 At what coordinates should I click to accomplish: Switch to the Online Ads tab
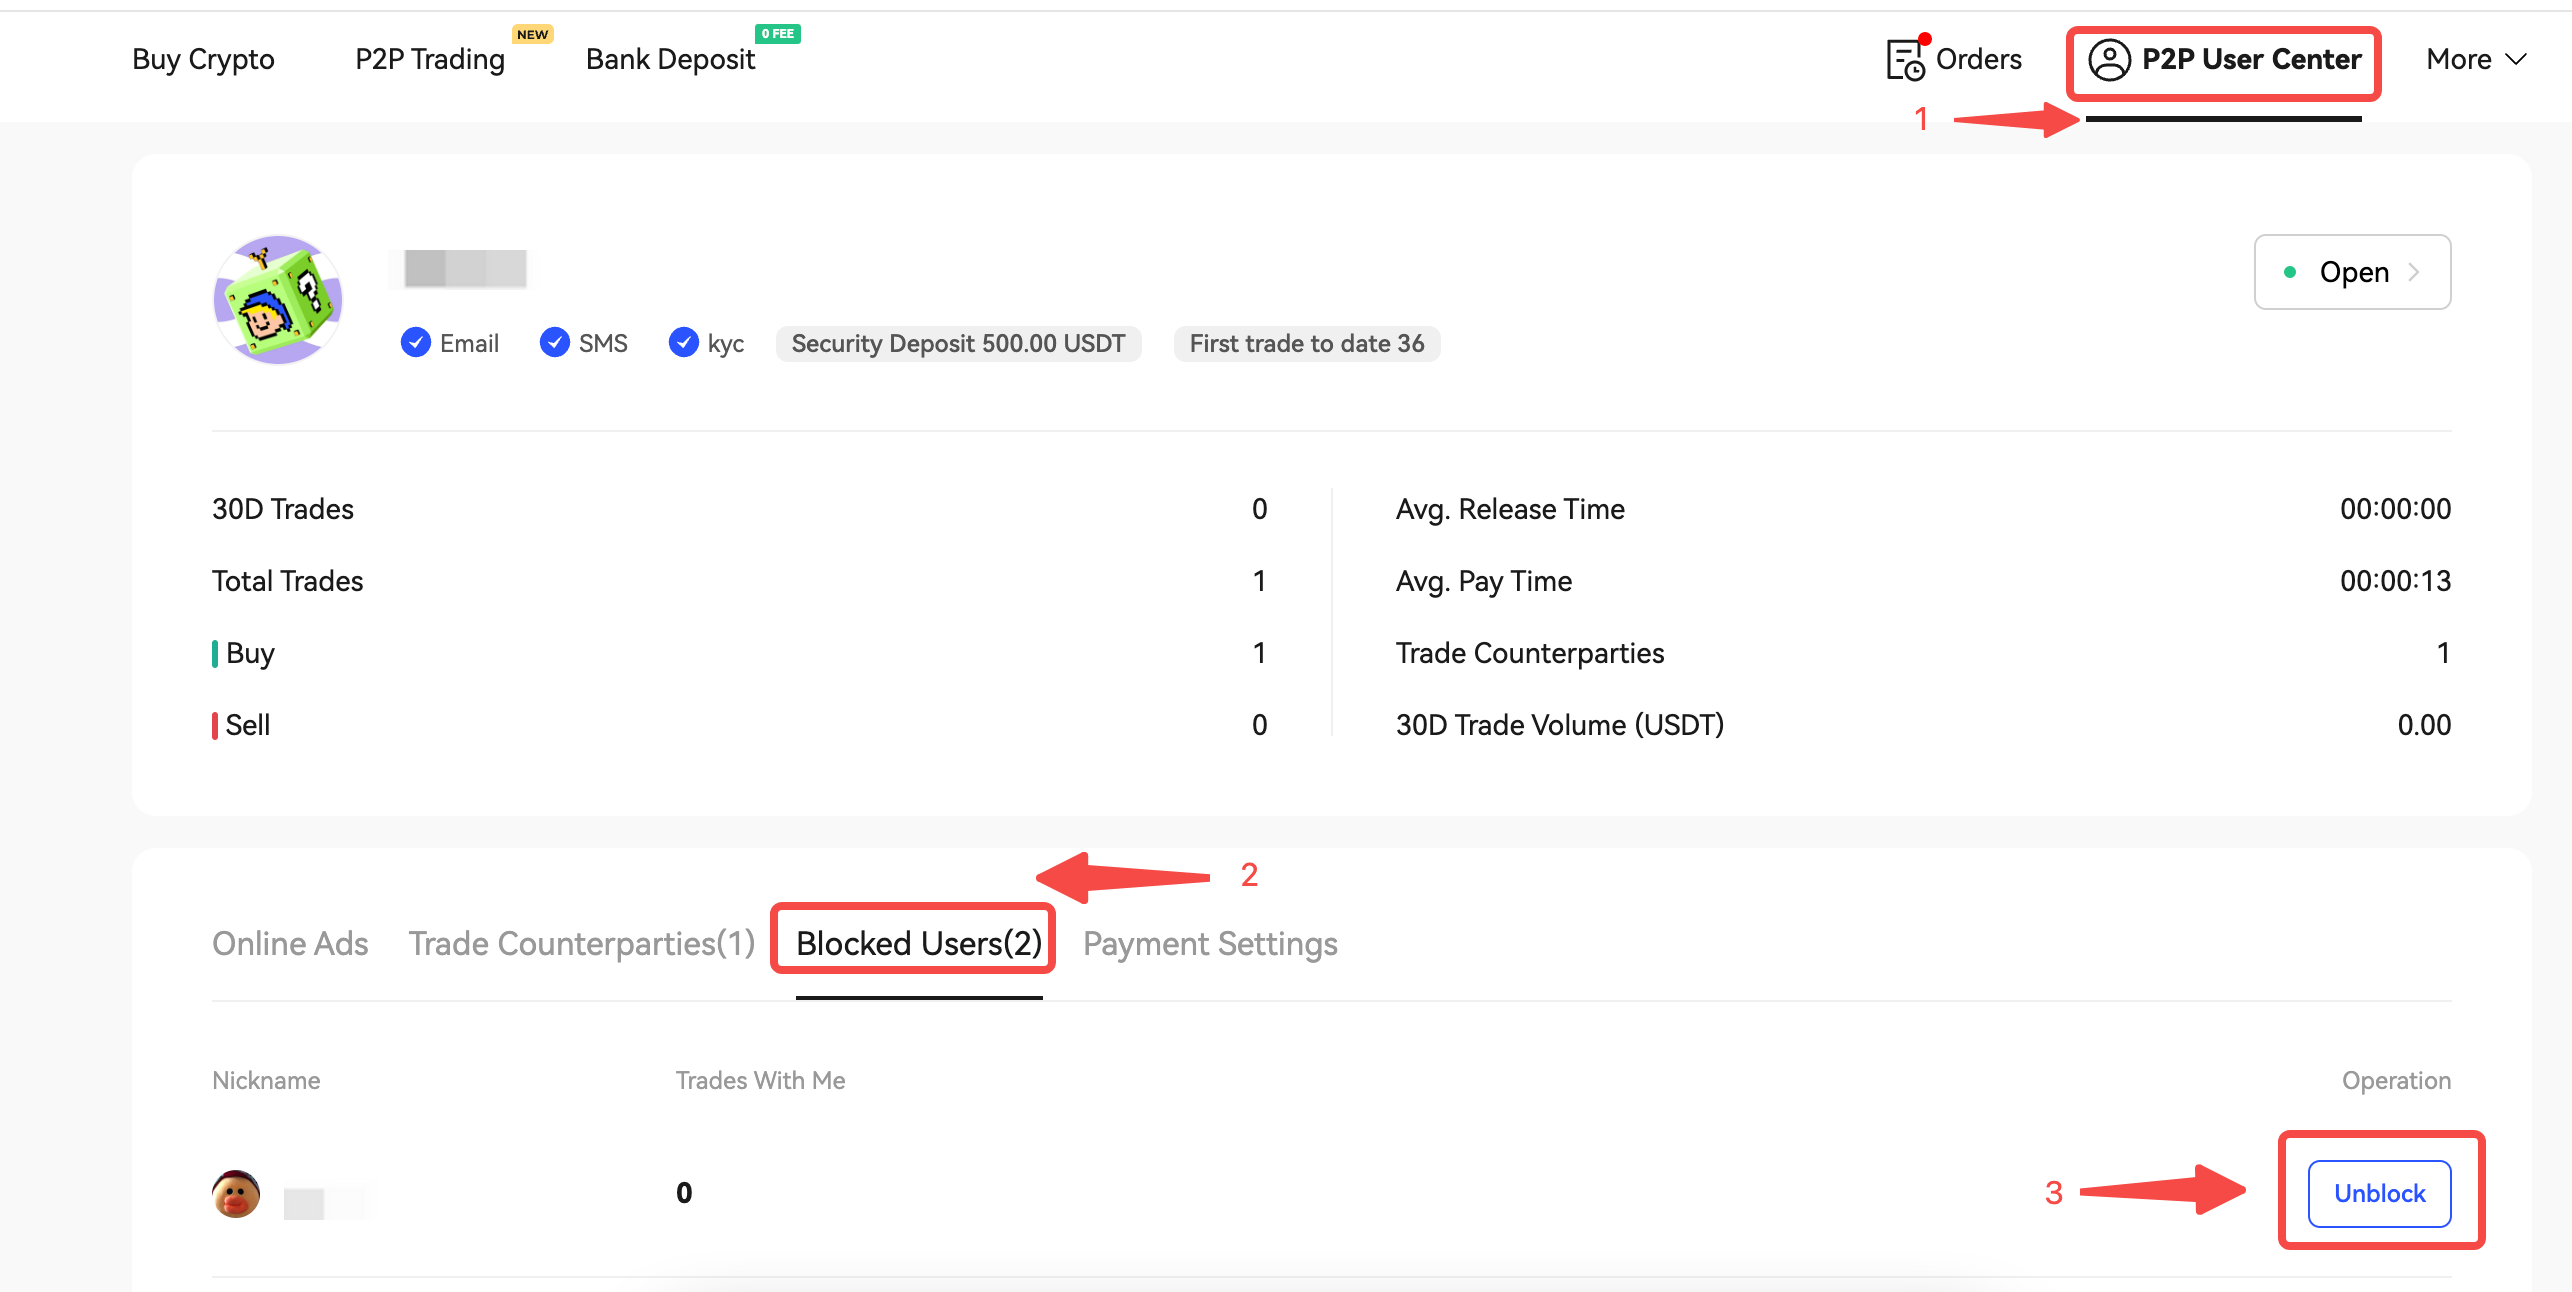click(x=290, y=943)
